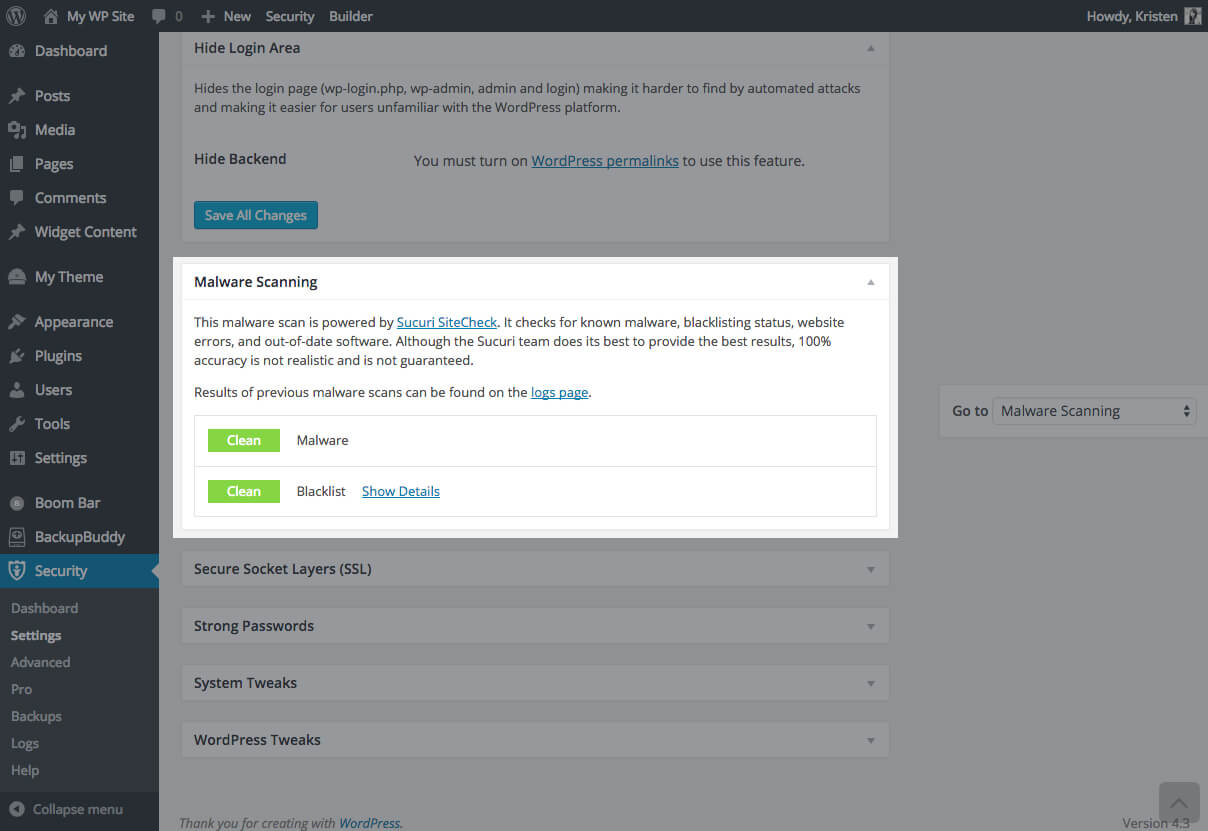This screenshot has width=1208, height=831.
Task: Expand the Secure Socket Layers (SSL) section
Action: tap(535, 568)
